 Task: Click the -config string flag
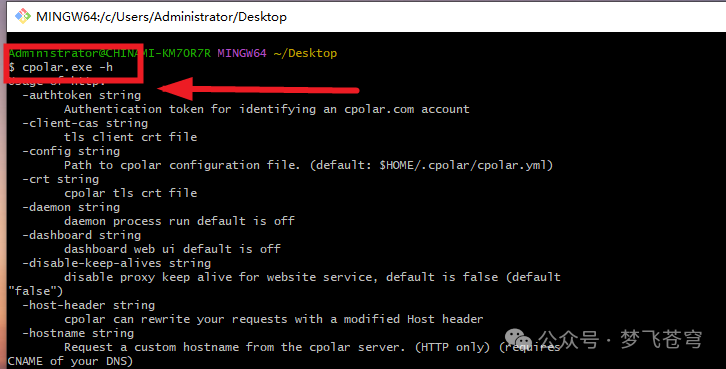point(71,151)
